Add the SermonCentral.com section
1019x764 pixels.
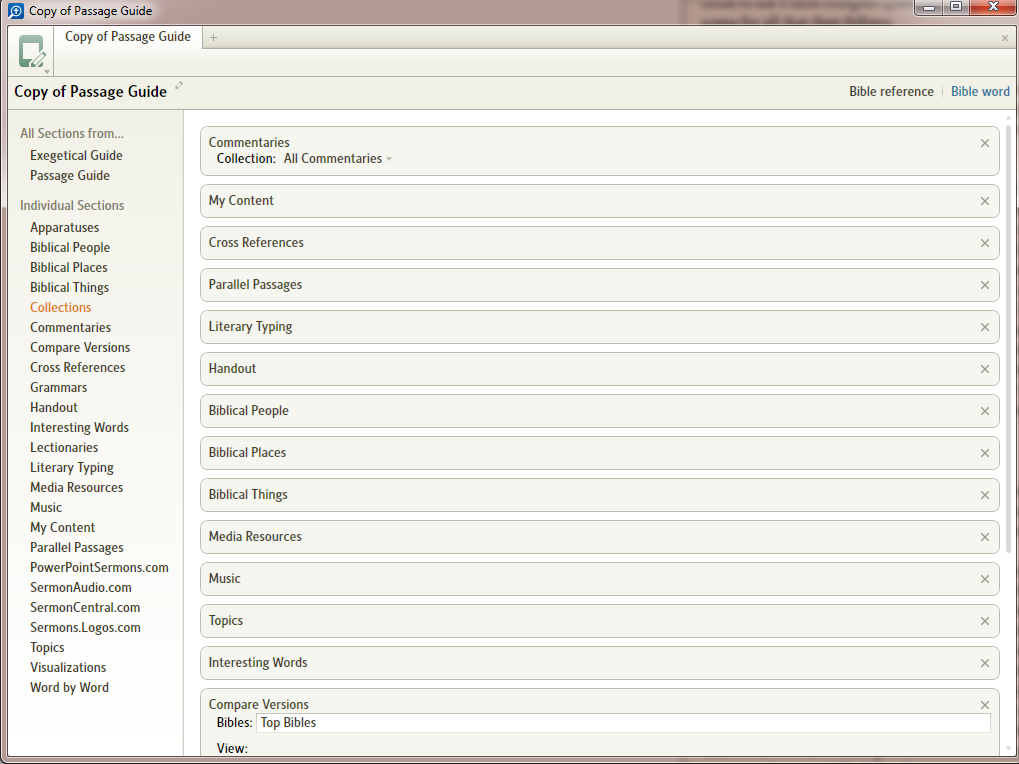[85, 607]
